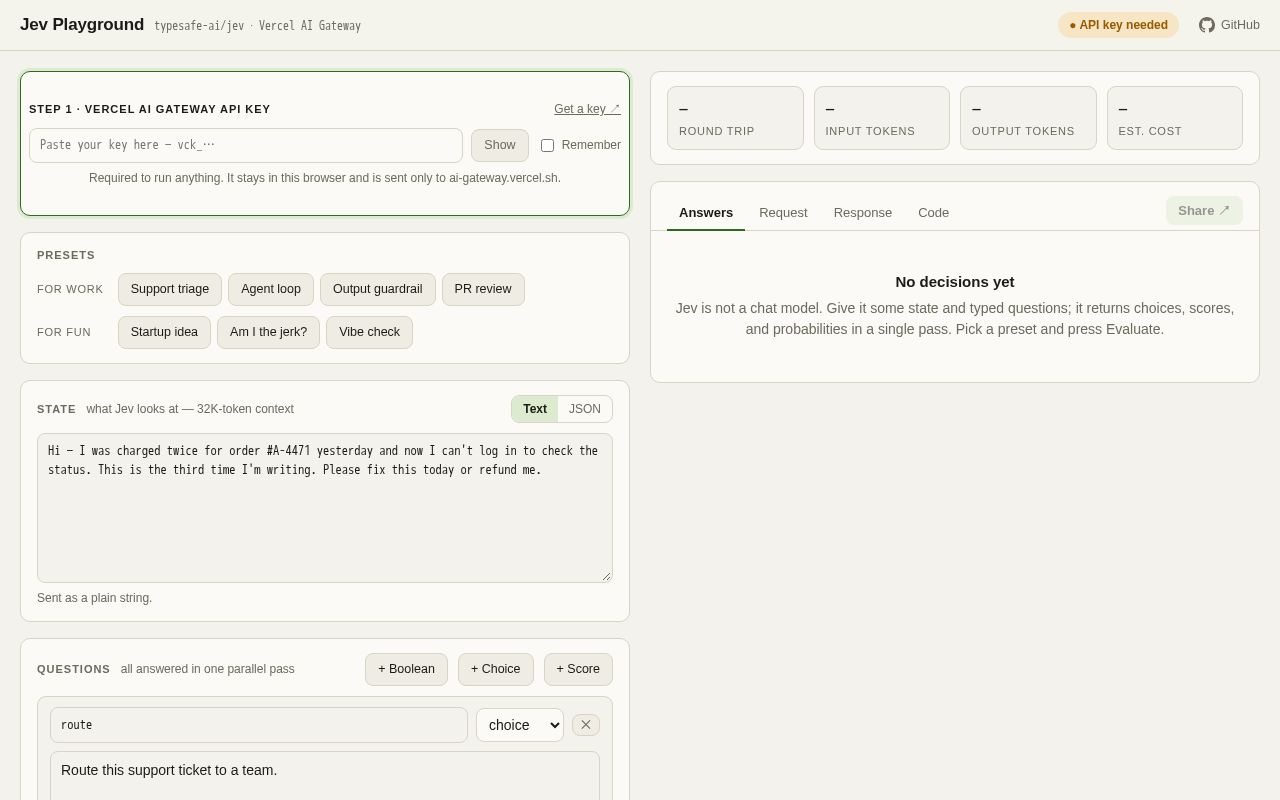Edit the route question prompt text
1280x800 pixels.
click(x=325, y=776)
